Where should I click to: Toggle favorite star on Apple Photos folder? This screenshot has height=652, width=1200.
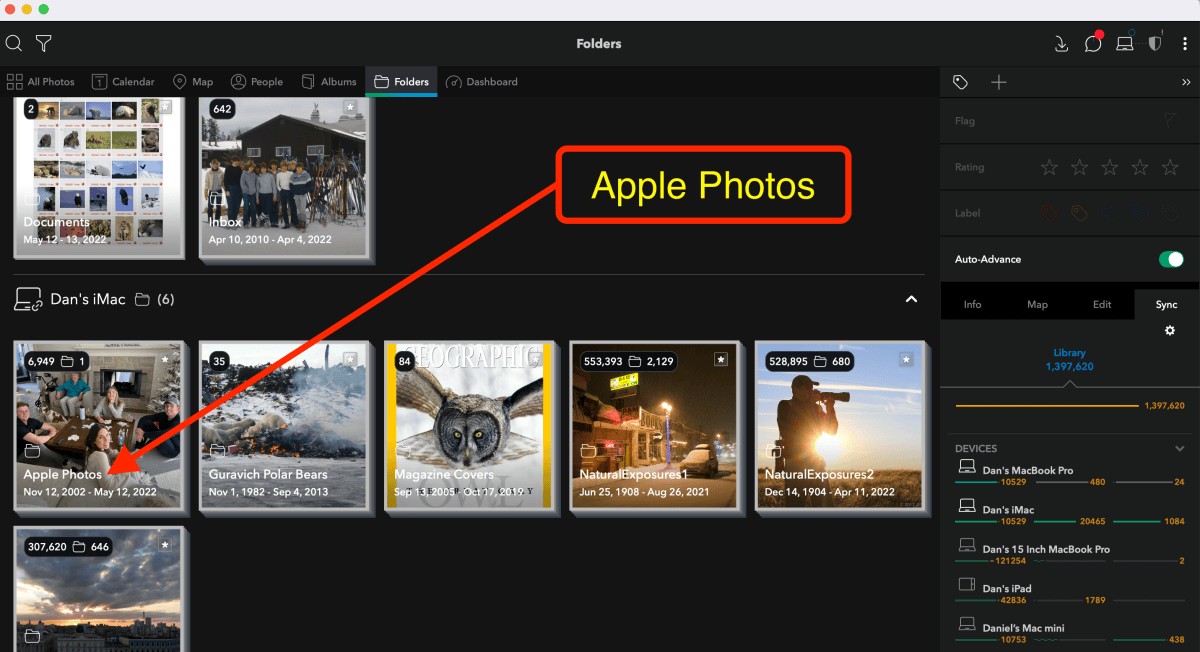165,359
